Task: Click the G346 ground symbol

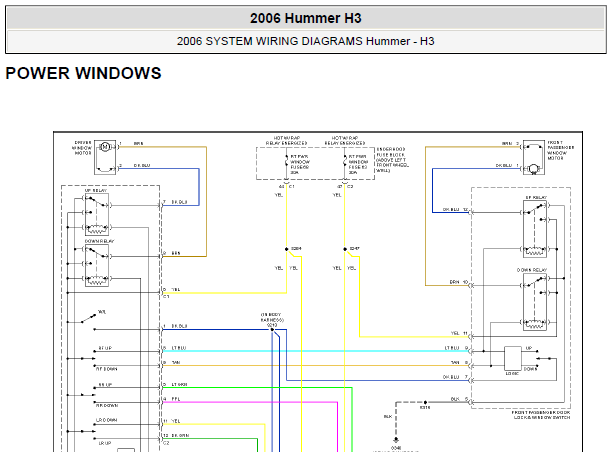Action: pyautogui.click(x=396, y=440)
